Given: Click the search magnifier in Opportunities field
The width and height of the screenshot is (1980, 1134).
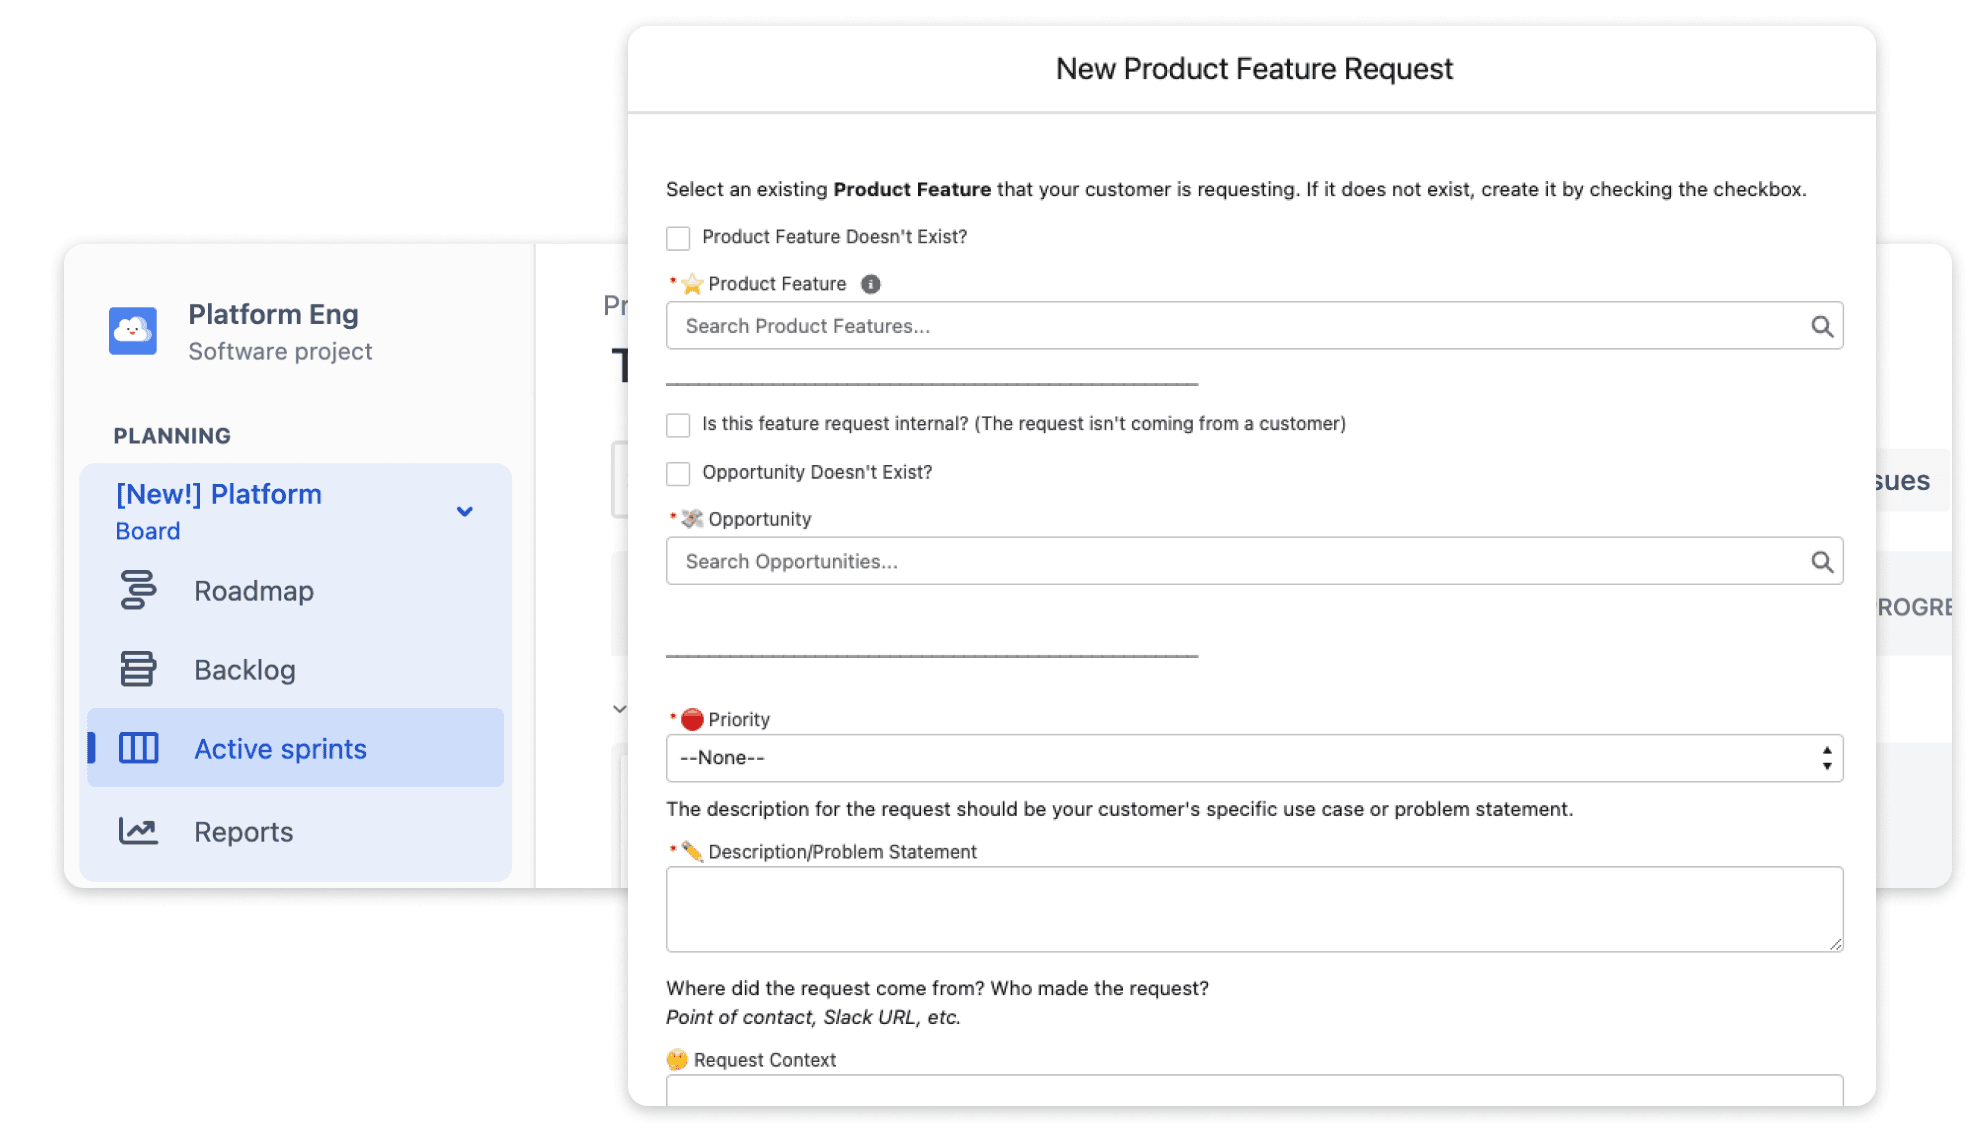Looking at the screenshot, I should 1821,562.
